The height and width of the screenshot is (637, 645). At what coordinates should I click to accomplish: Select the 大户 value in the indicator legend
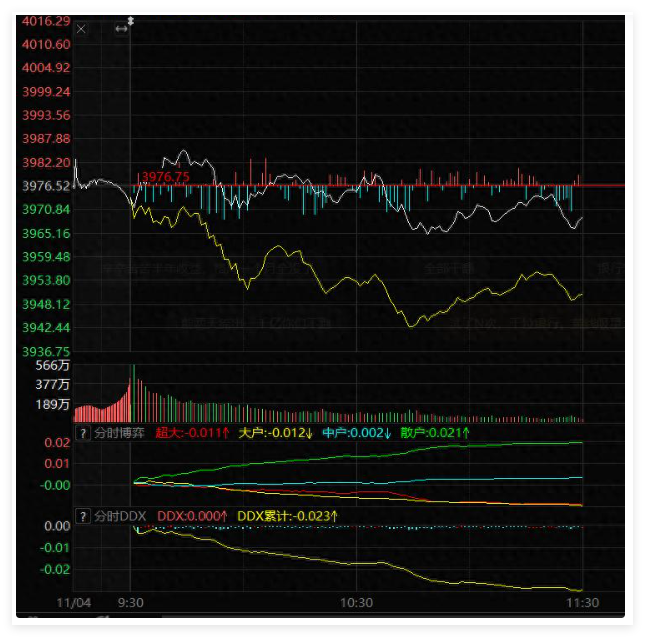click(276, 433)
